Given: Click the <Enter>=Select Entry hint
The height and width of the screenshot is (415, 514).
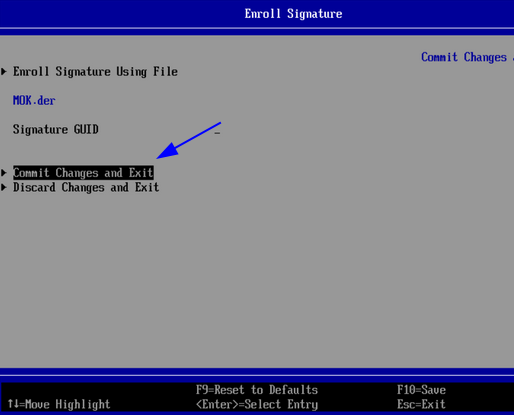Looking at the screenshot, I should tap(257, 404).
